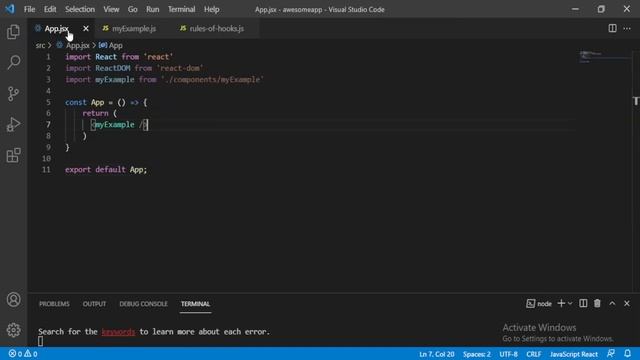Open the Selection menu
The width and height of the screenshot is (640, 360).
pos(80,9)
